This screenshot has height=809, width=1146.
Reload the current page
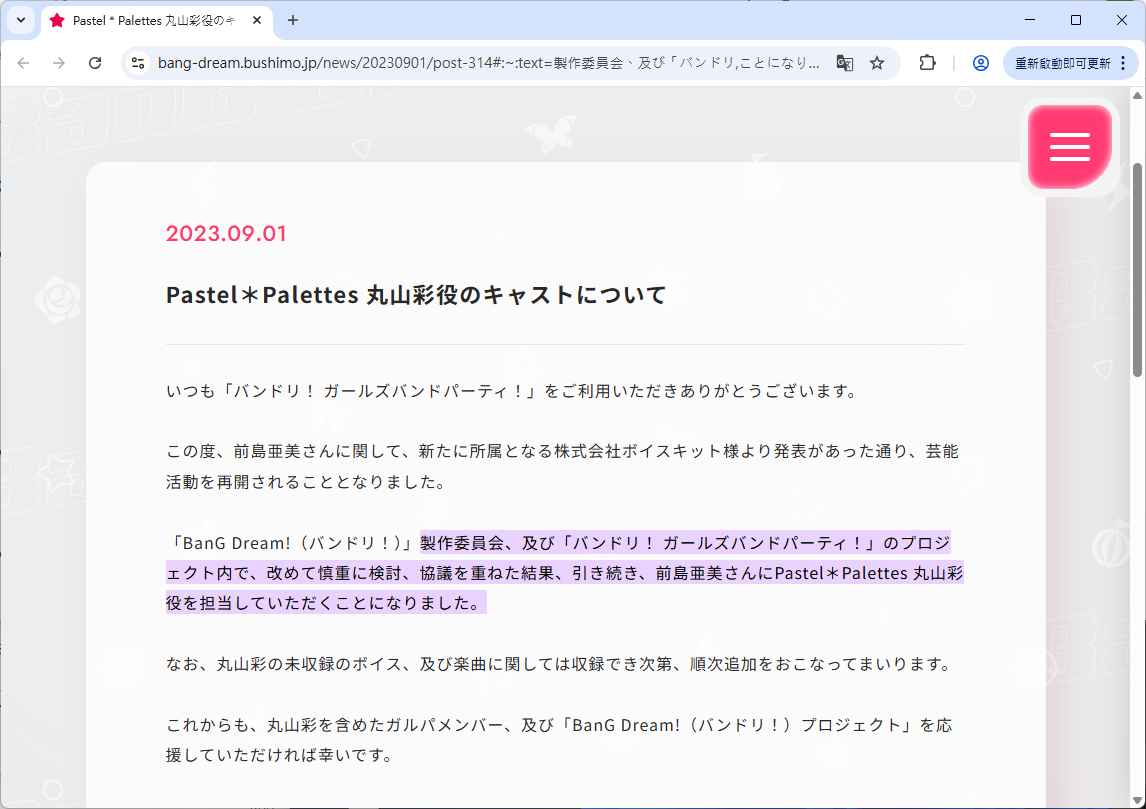click(95, 63)
